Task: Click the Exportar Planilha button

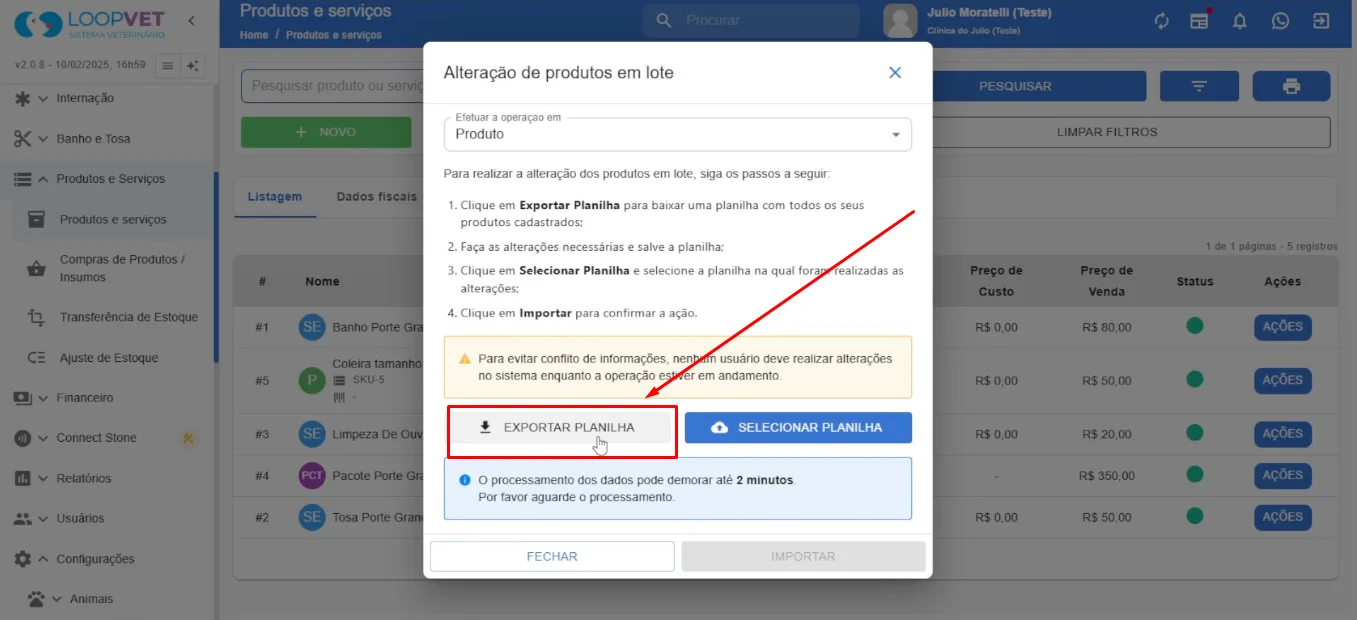Action: (x=559, y=427)
